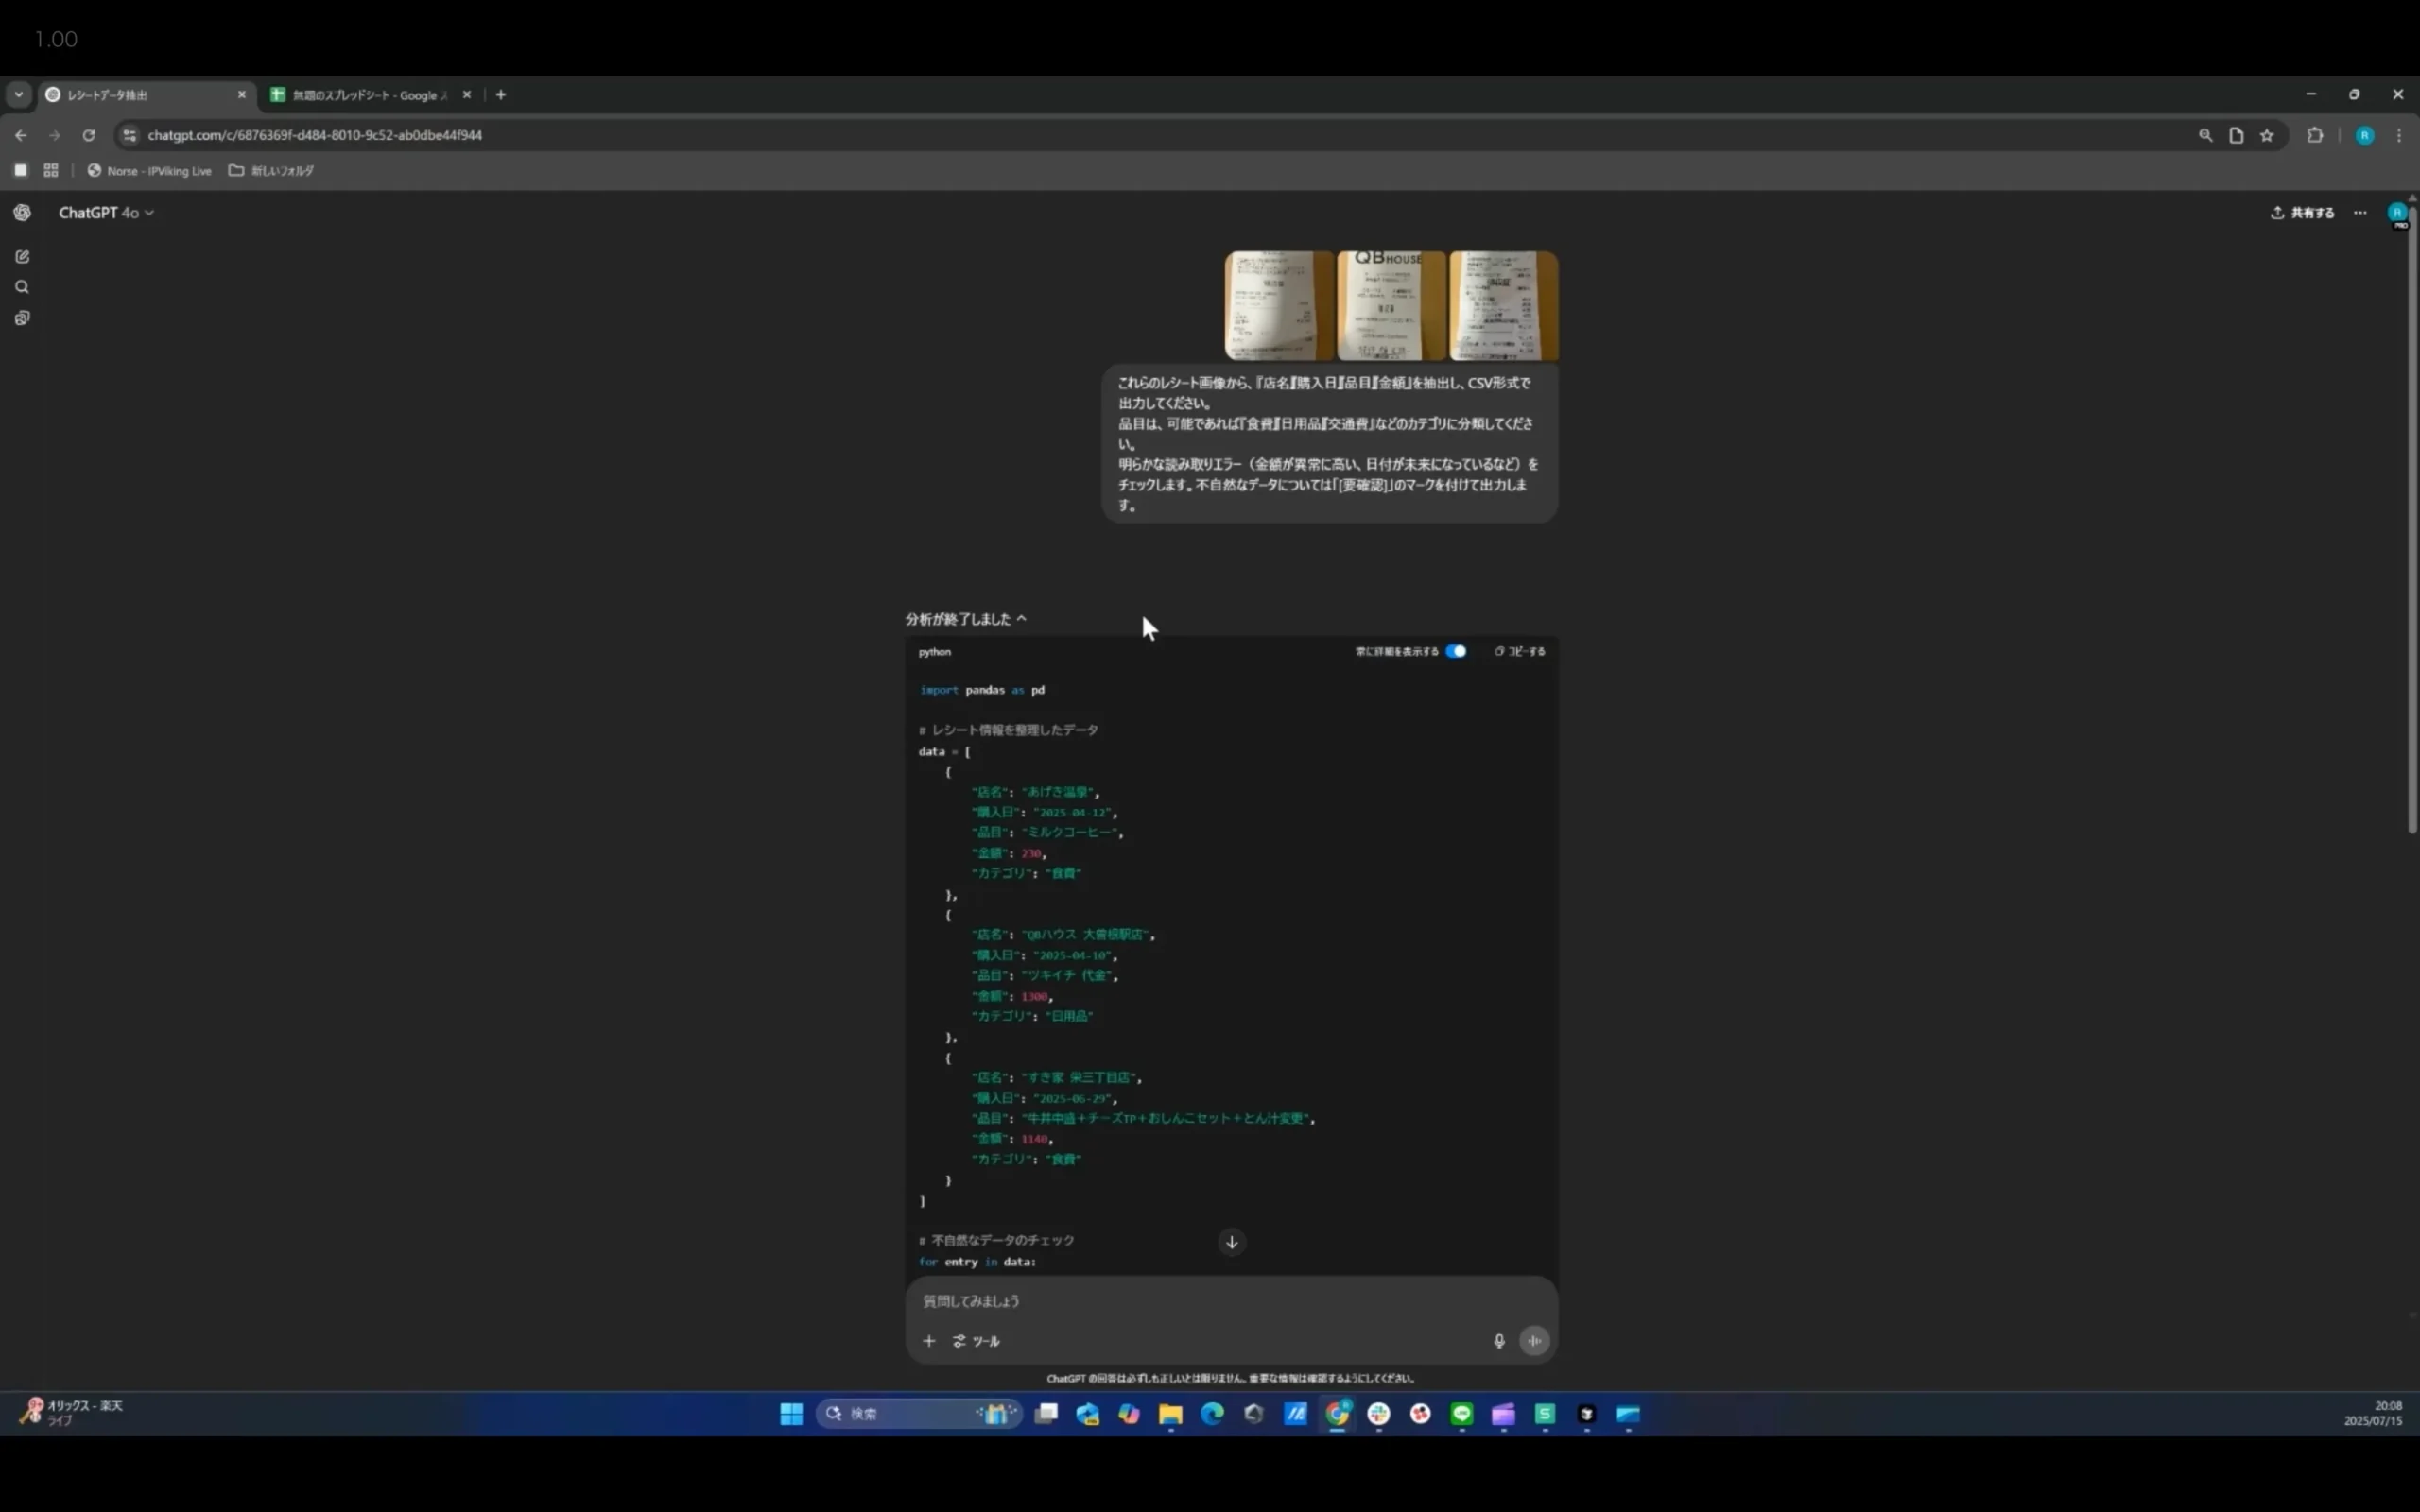Toggle the always show details switch

click(x=1455, y=651)
